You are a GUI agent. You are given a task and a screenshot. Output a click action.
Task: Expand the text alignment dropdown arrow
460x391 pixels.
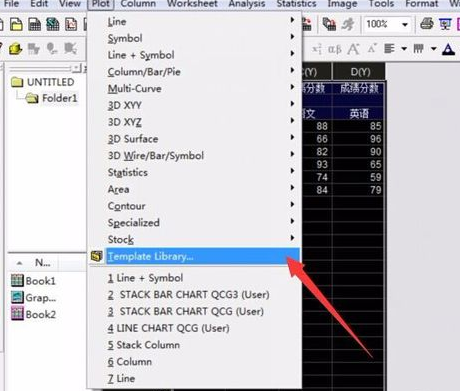tap(404, 49)
